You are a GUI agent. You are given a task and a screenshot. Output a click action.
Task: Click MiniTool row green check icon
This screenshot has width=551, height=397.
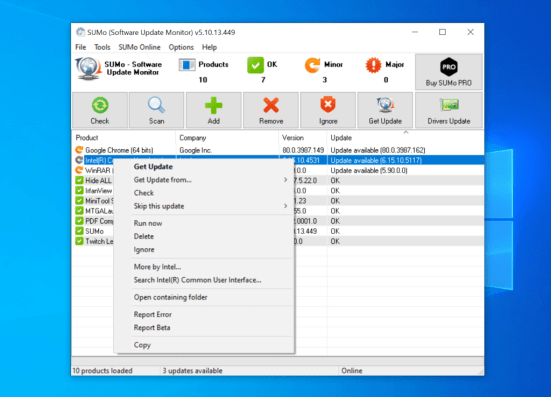(x=79, y=201)
